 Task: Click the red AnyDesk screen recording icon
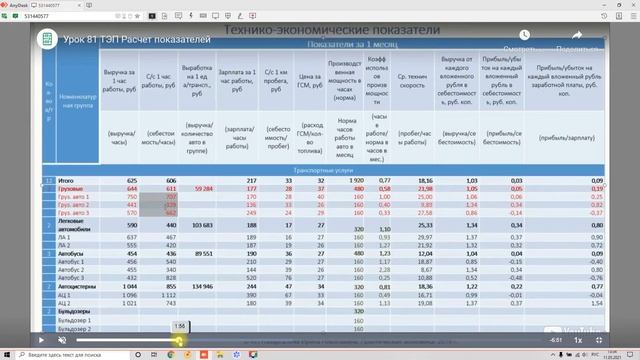[253, 16]
